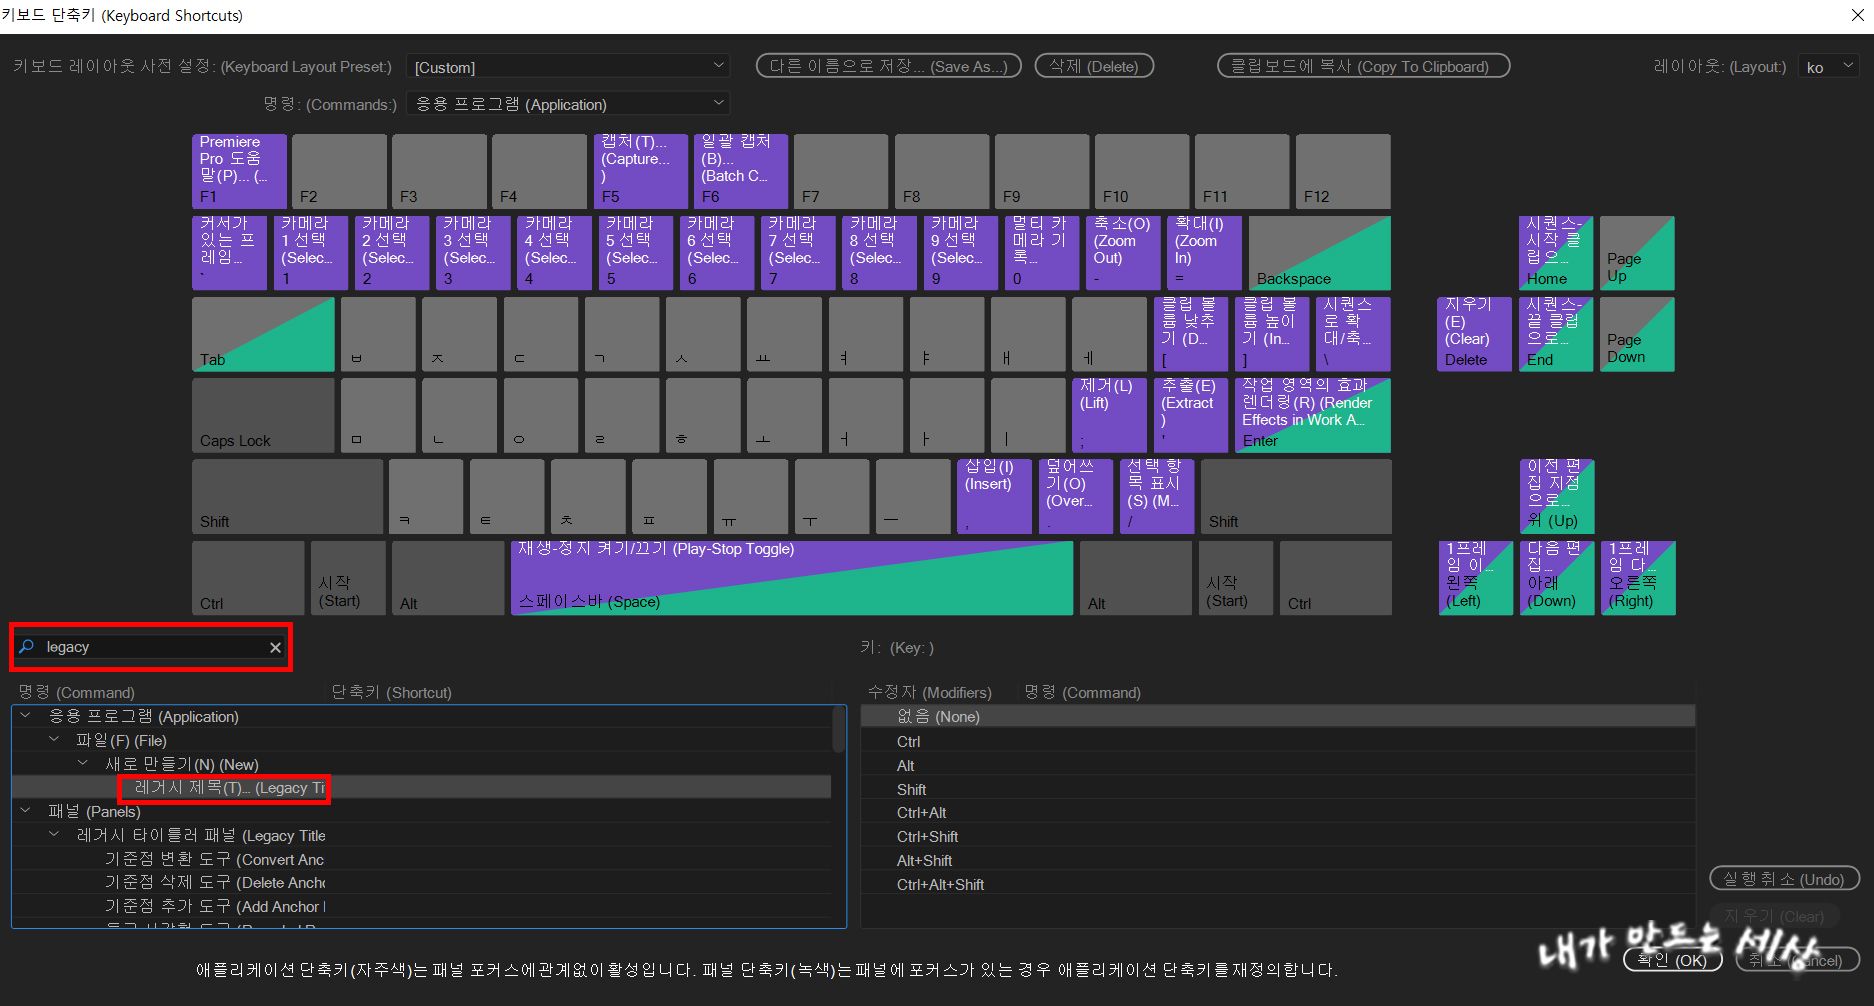The image size is (1874, 1006).
Task: Close the Keyboard Shortcuts dialog
Action: coord(1857,15)
